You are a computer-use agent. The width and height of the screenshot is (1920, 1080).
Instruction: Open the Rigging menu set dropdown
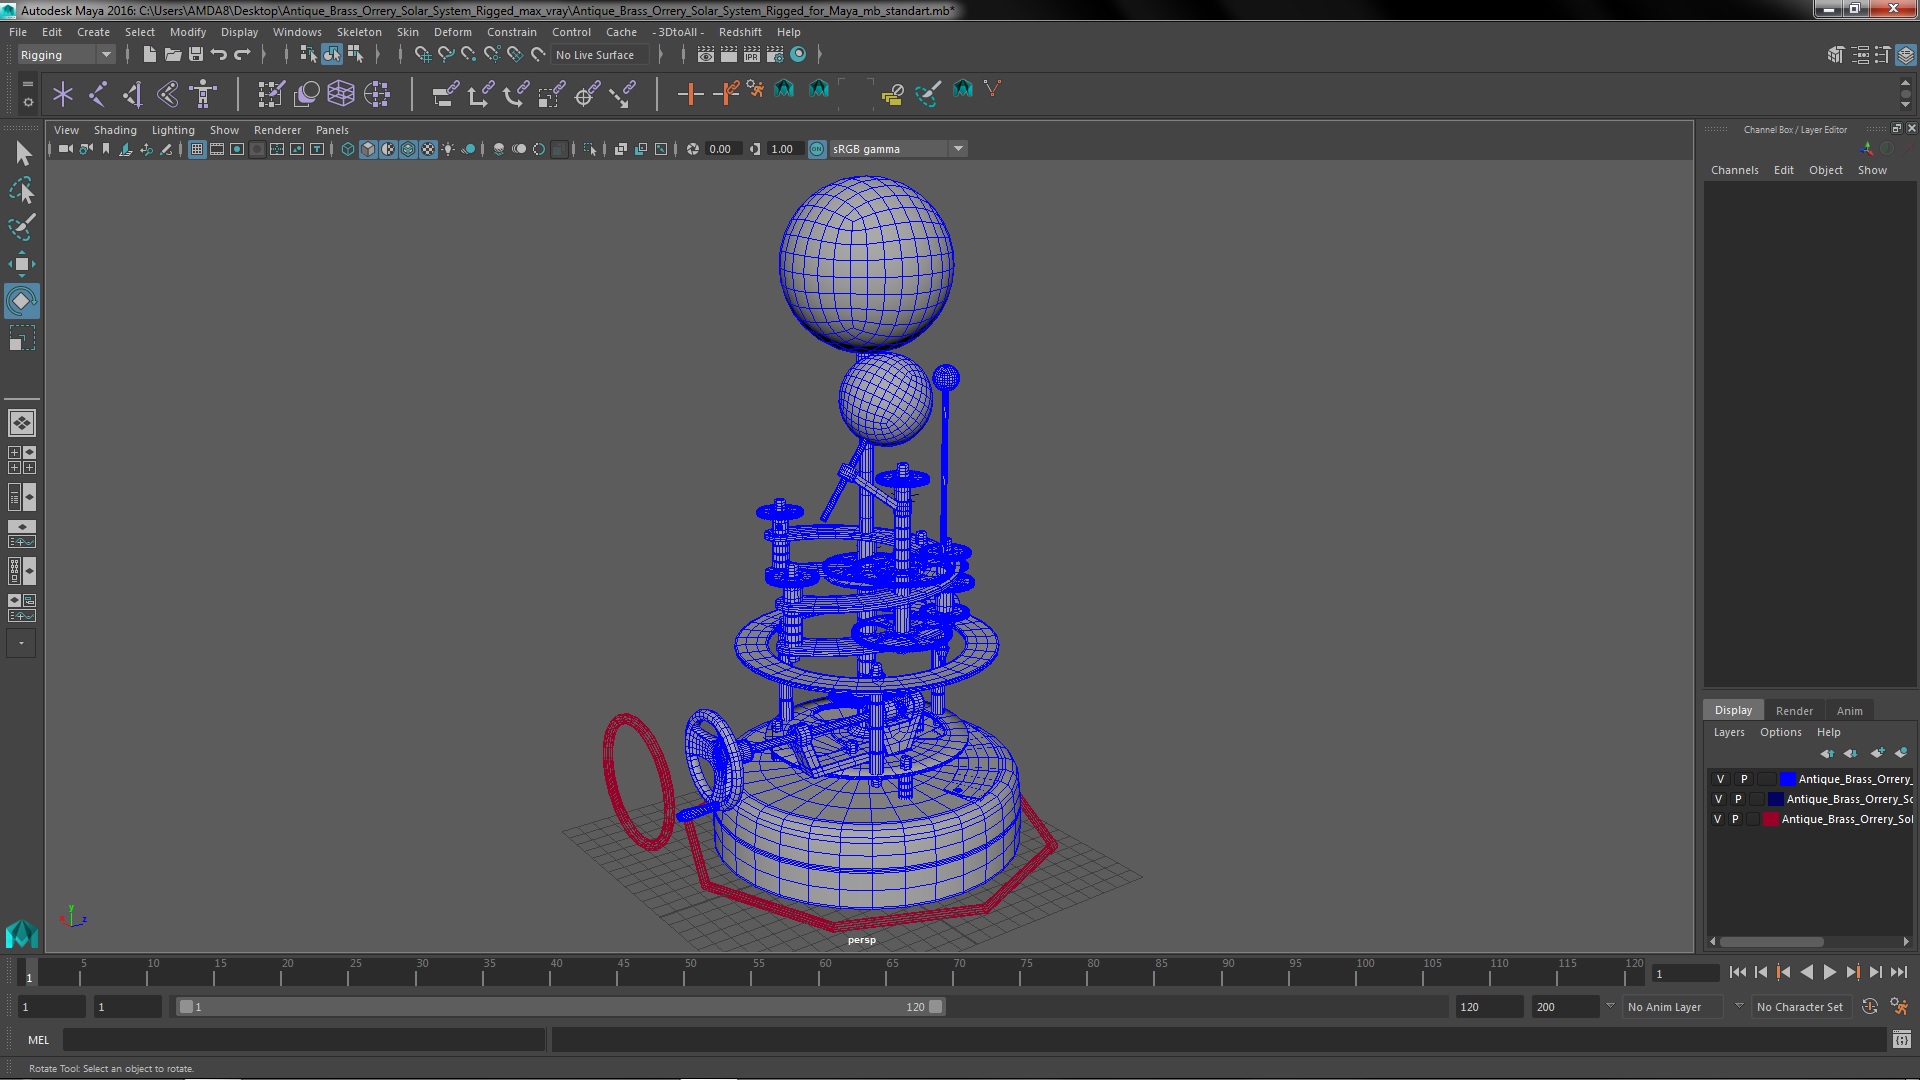[x=66, y=55]
